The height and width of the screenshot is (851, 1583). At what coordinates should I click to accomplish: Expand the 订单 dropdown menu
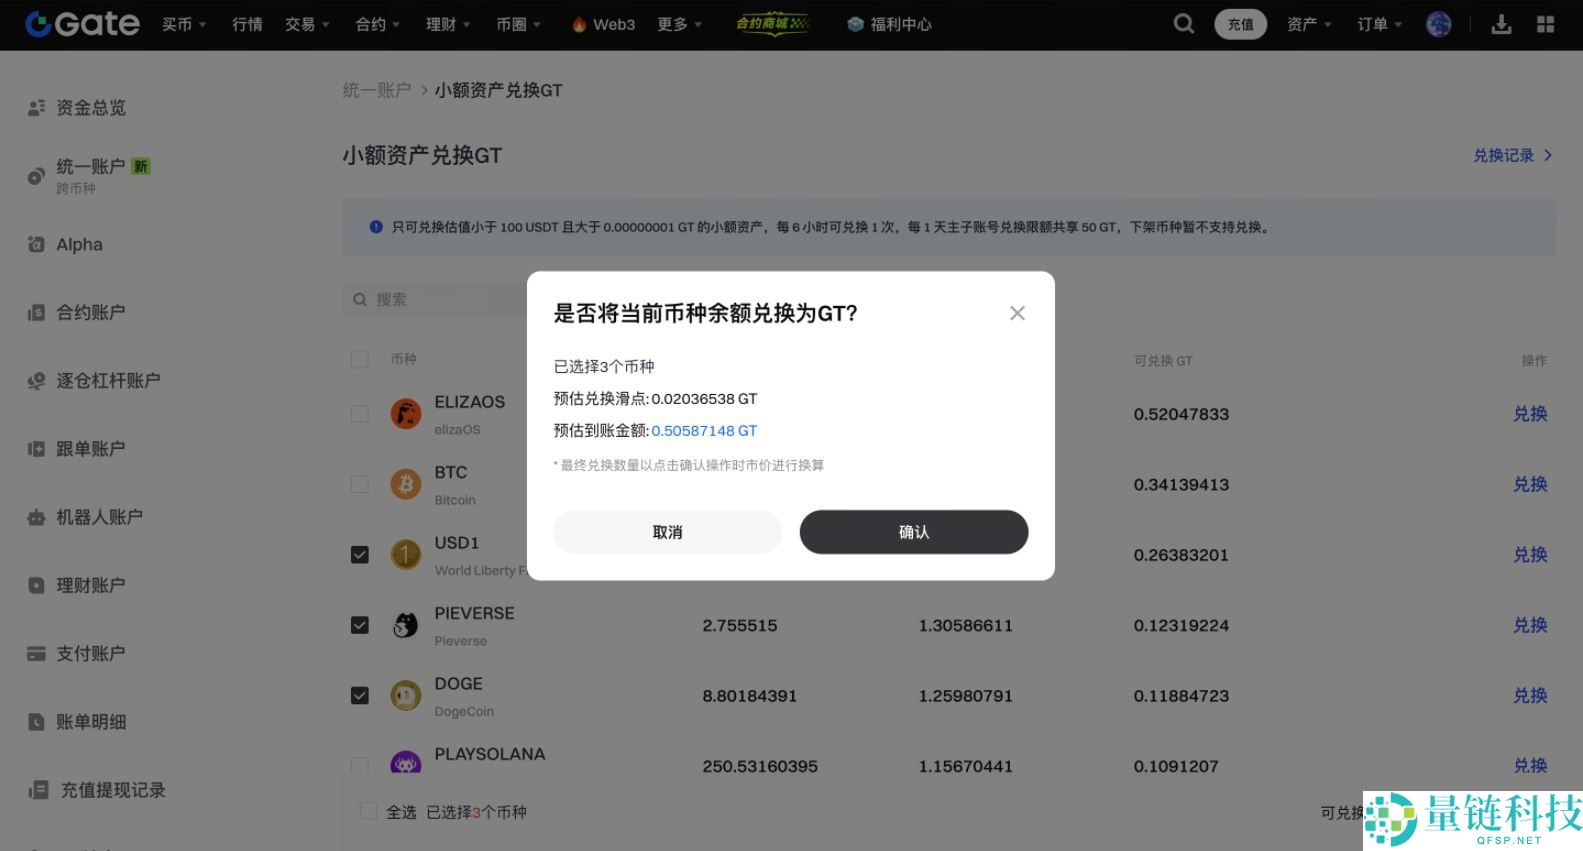tap(1380, 24)
